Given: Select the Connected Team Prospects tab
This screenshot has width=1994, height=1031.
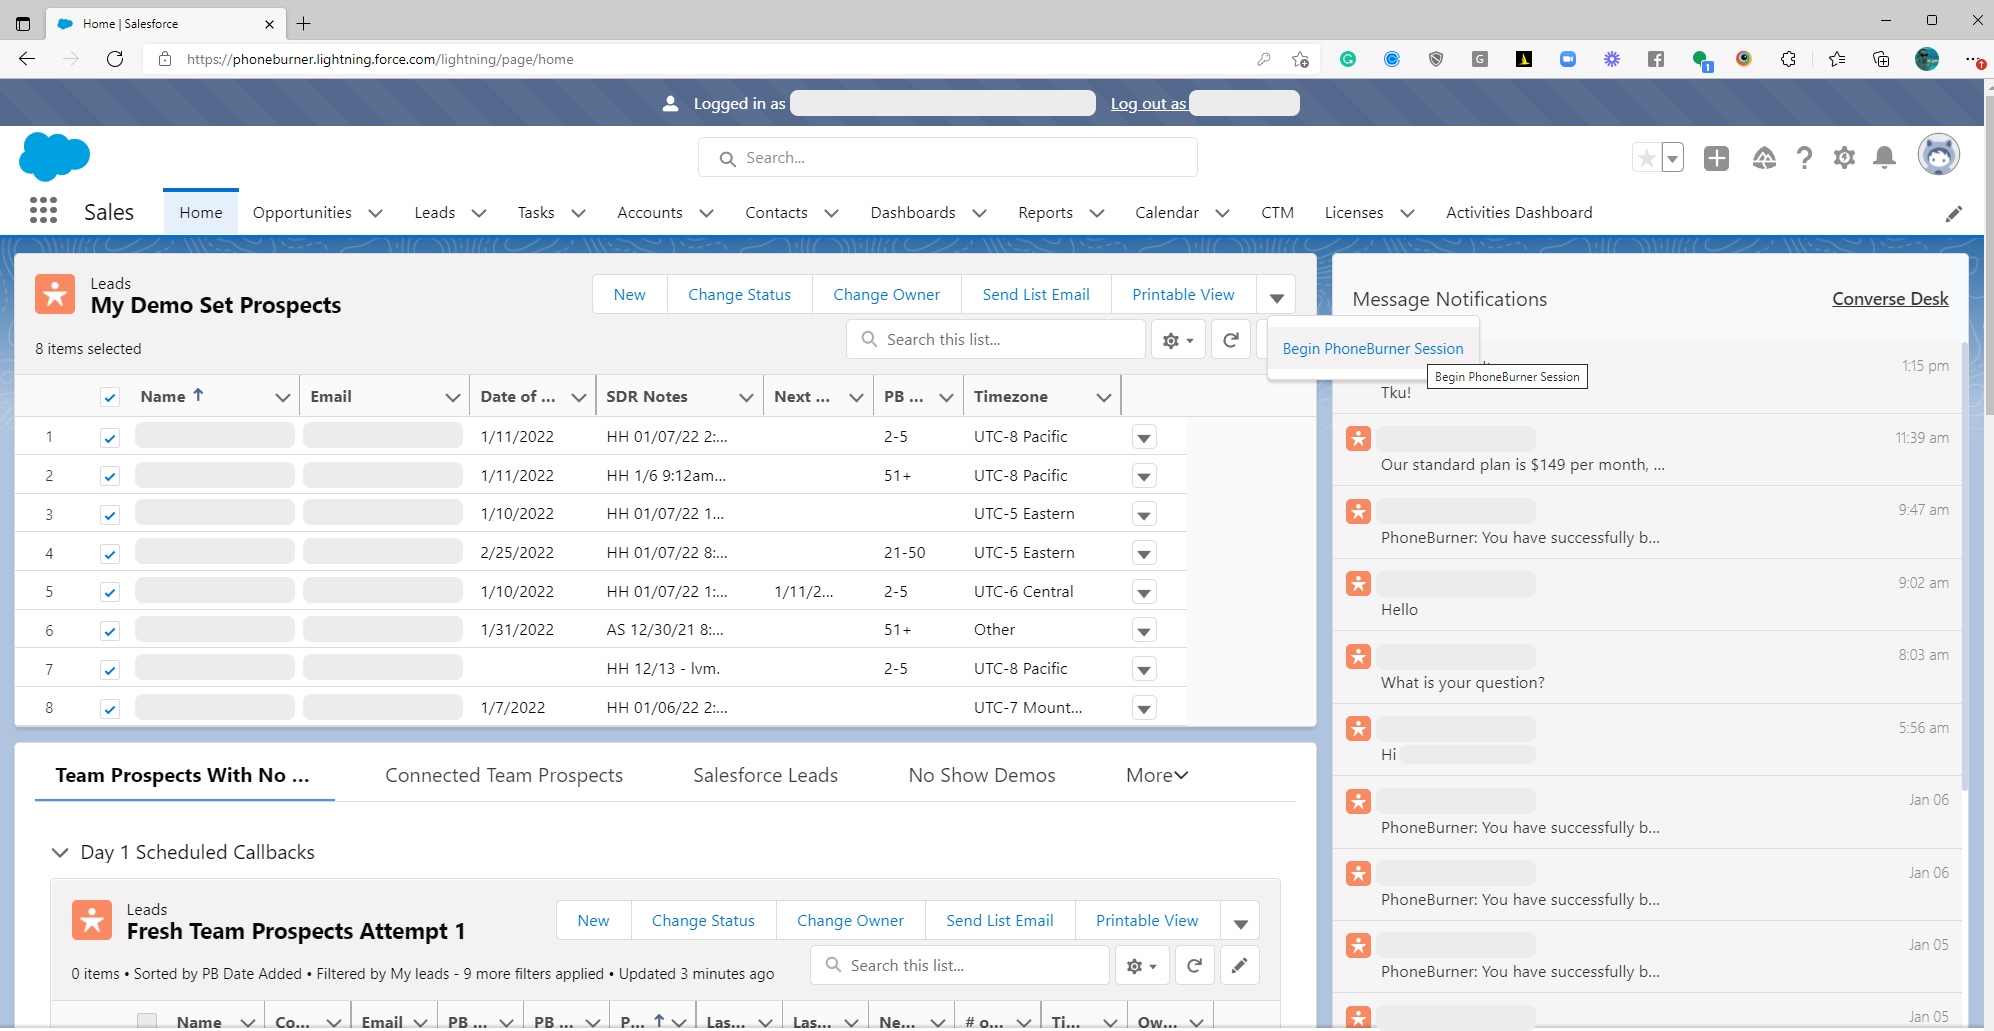Looking at the screenshot, I should 504,775.
